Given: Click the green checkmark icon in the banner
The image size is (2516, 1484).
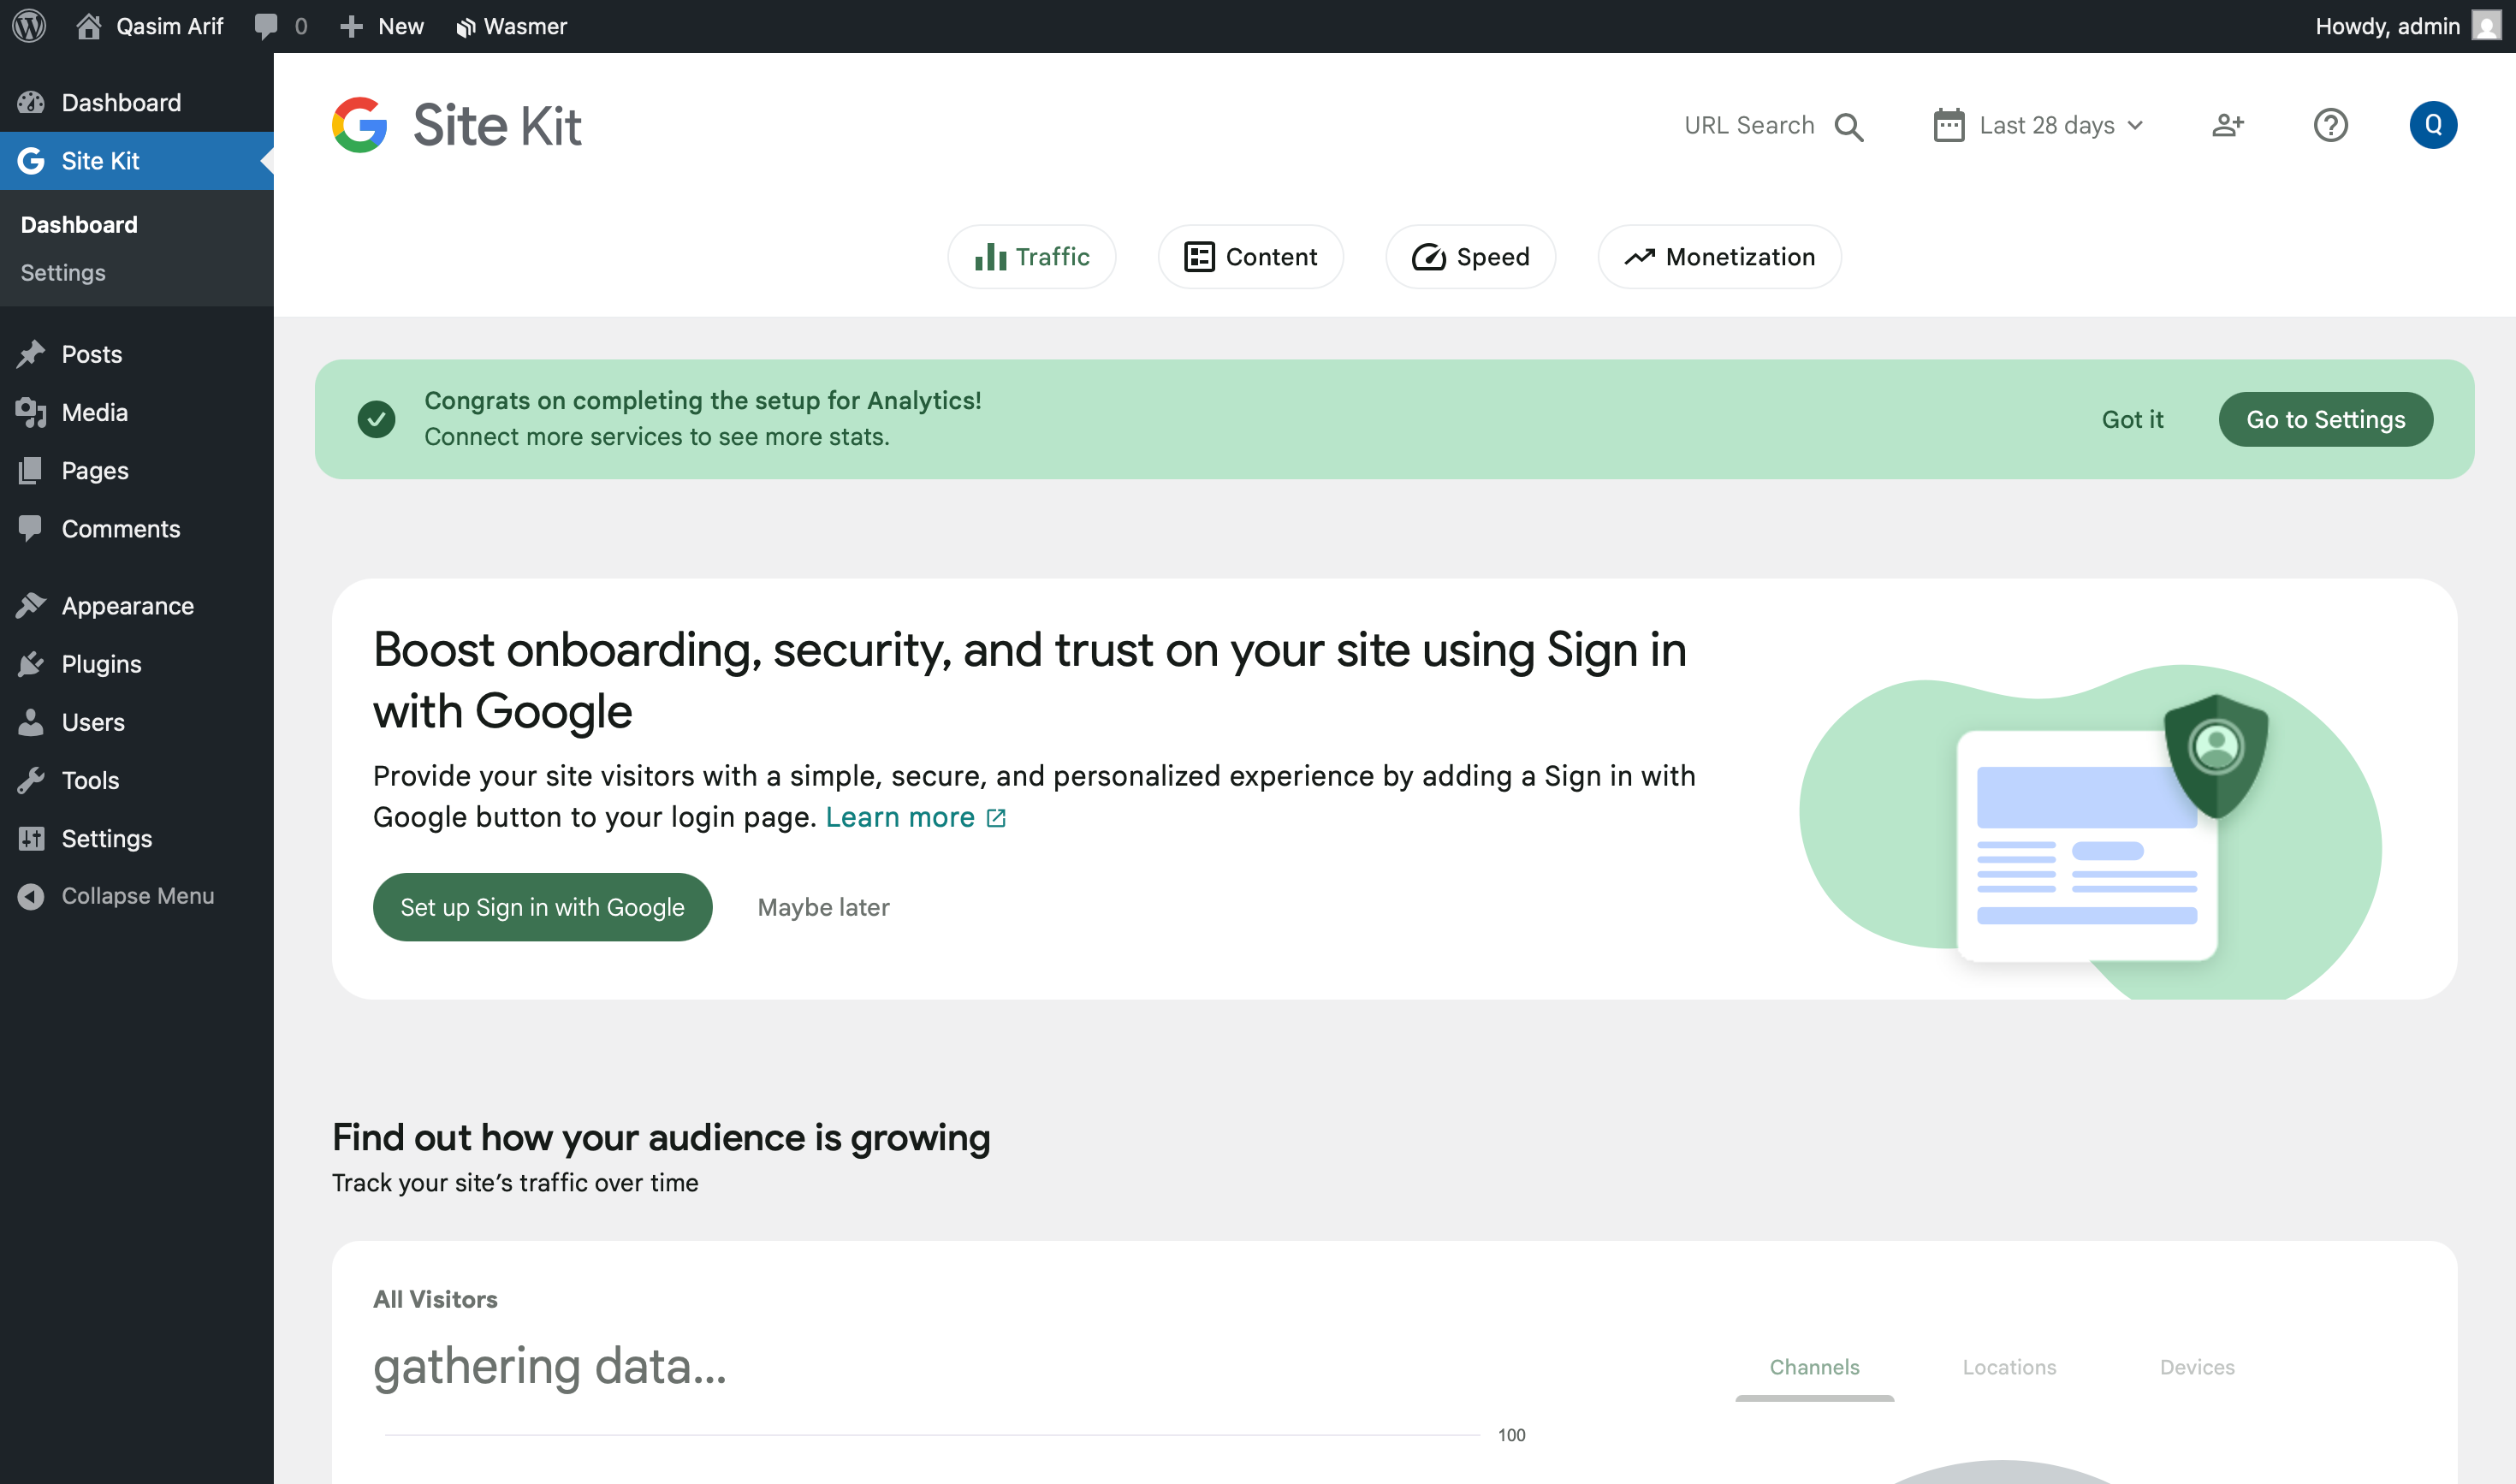Looking at the screenshot, I should (x=376, y=419).
